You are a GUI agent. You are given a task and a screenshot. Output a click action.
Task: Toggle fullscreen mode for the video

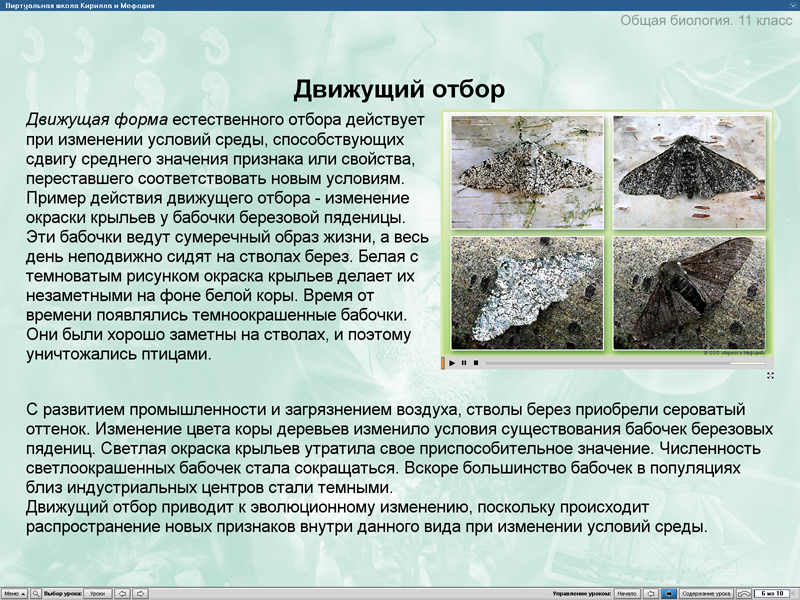coord(772,373)
